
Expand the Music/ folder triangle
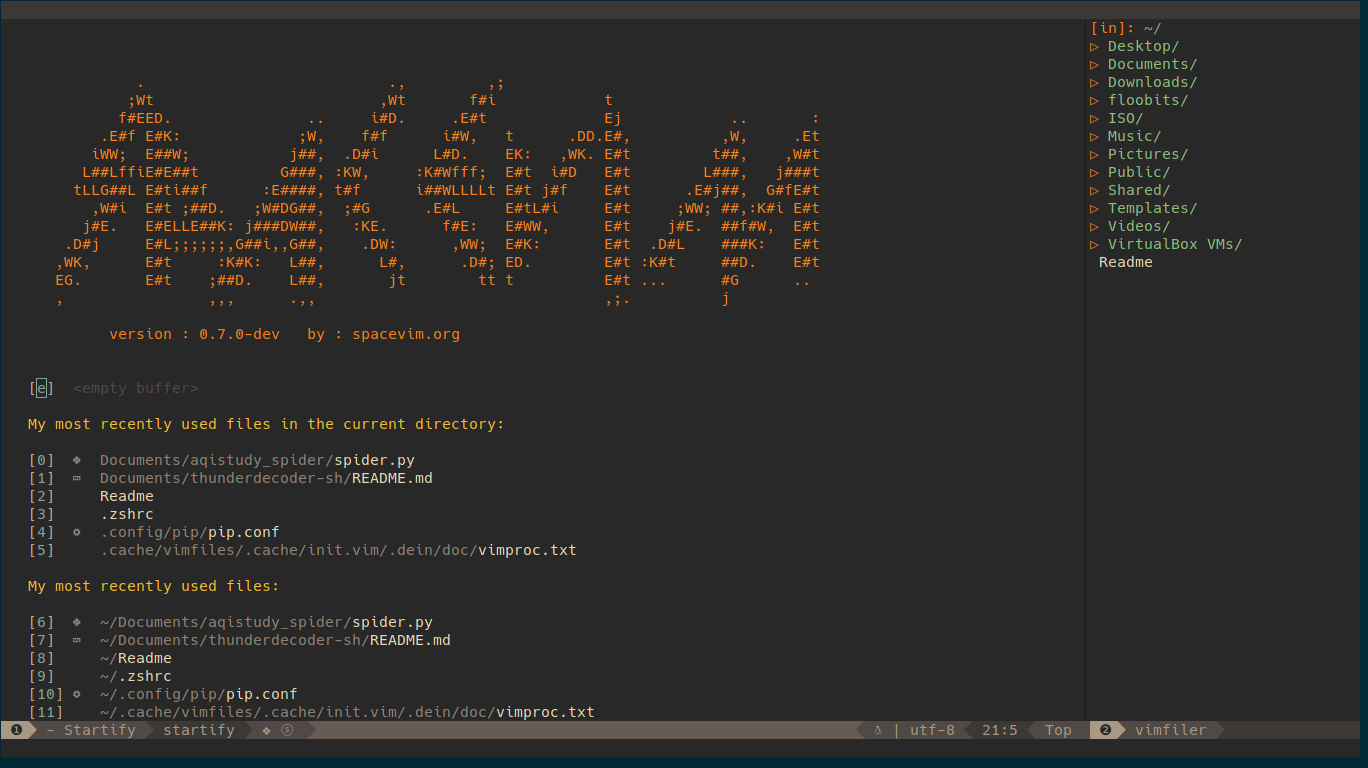click(x=1095, y=136)
